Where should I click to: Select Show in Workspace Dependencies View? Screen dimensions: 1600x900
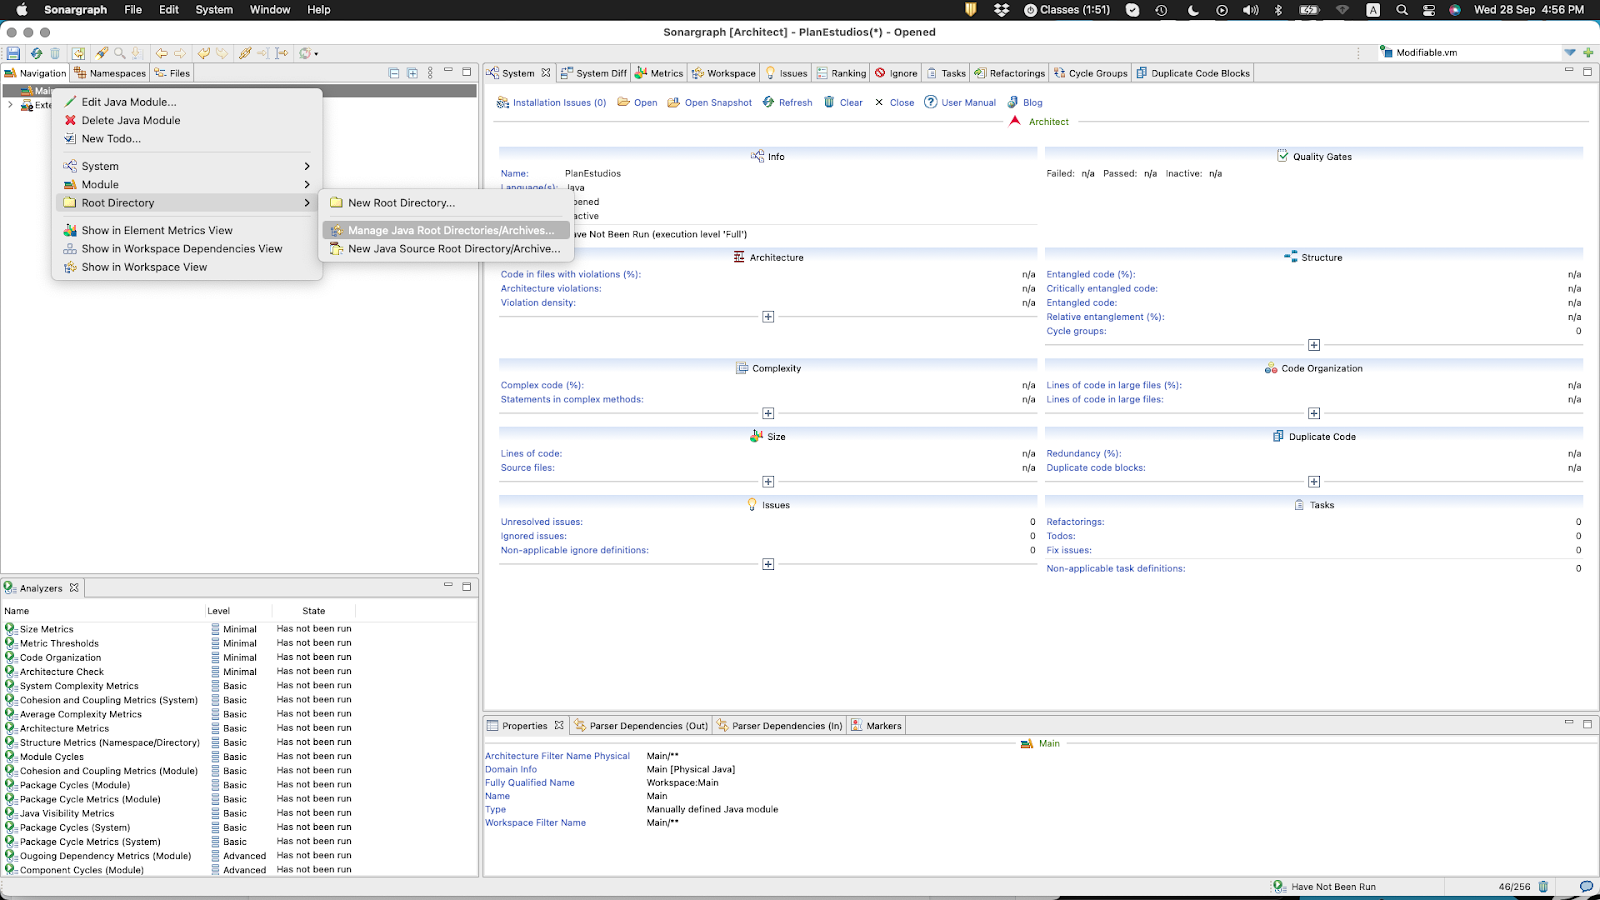pyautogui.click(x=187, y=249)
